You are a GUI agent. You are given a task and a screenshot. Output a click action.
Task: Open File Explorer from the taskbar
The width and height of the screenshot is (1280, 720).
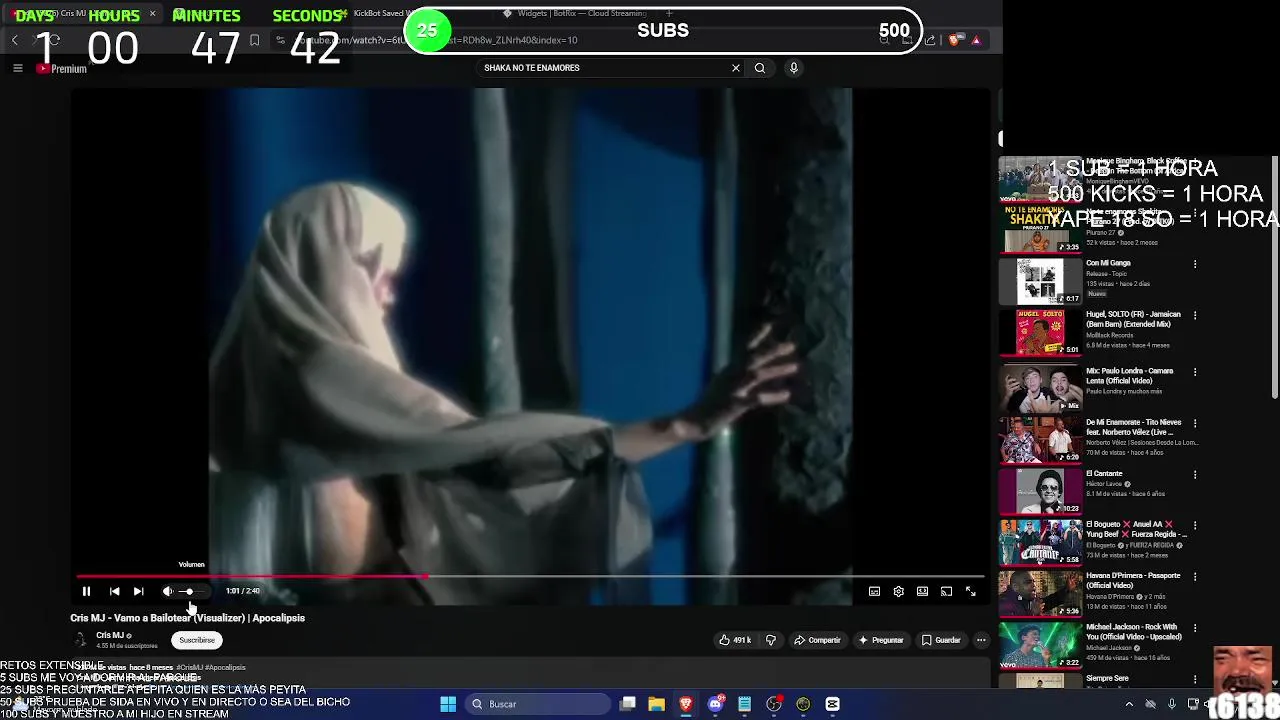point(656,704)
